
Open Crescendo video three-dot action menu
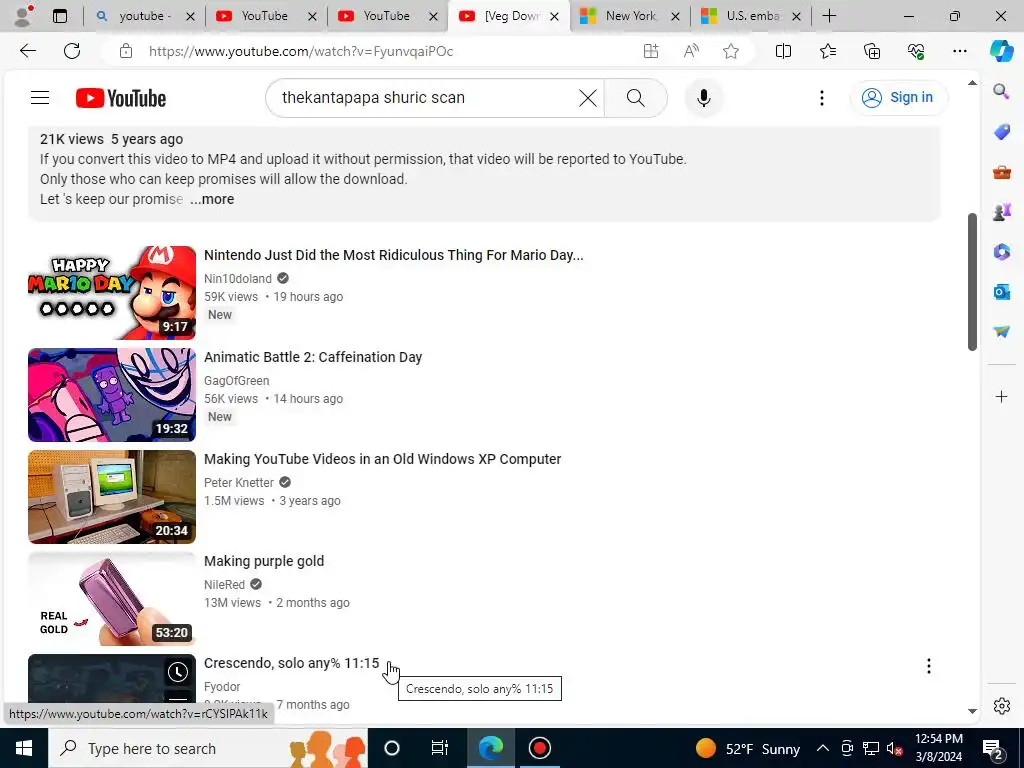click(x=929, y=666)
